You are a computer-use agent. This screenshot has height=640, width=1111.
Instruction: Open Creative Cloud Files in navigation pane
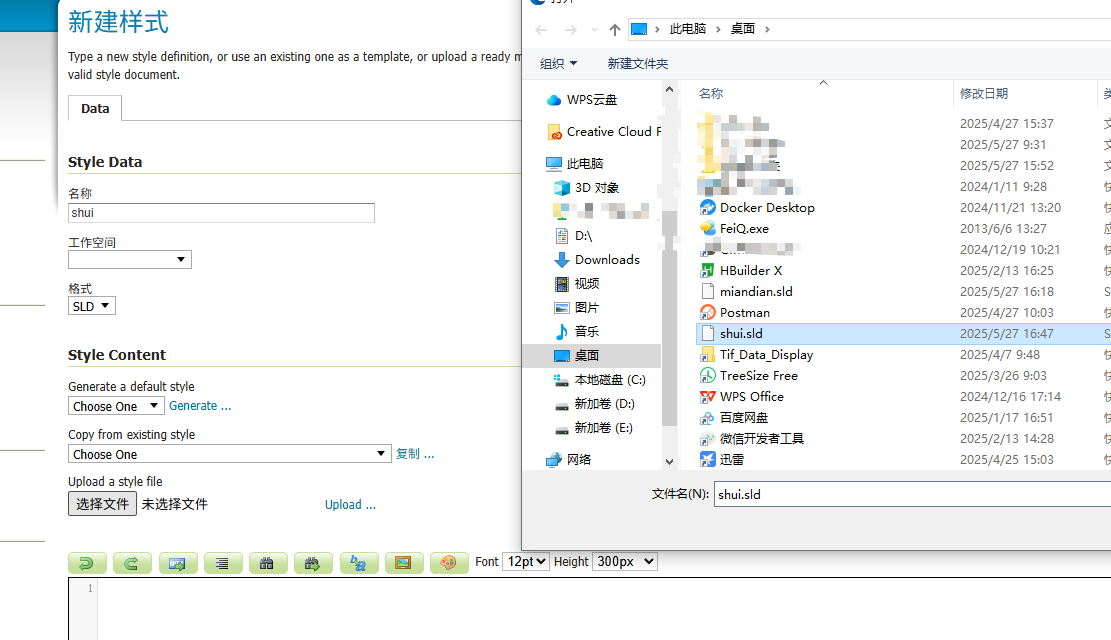pos(604,132)
